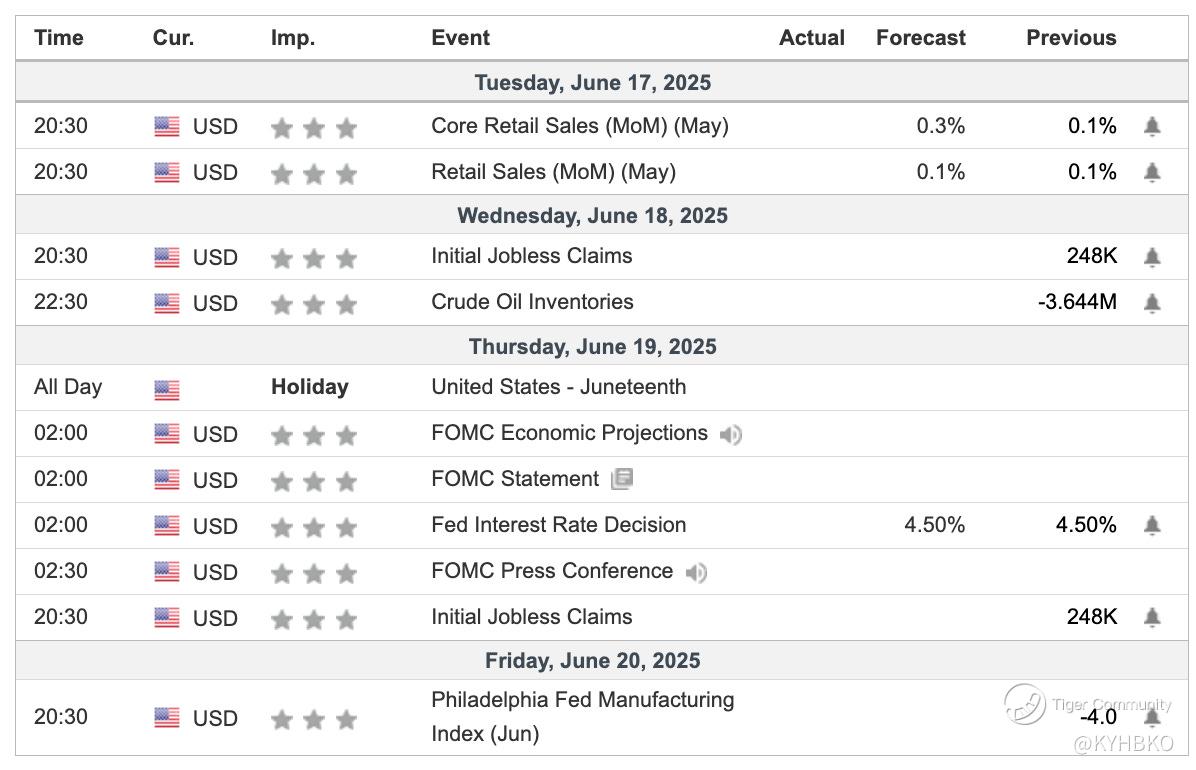The width and height of the screenshot is (1196, 770).
Task: Click bell for Wednesday Initial Jobless Claims
Action: tap(1152, 258)
